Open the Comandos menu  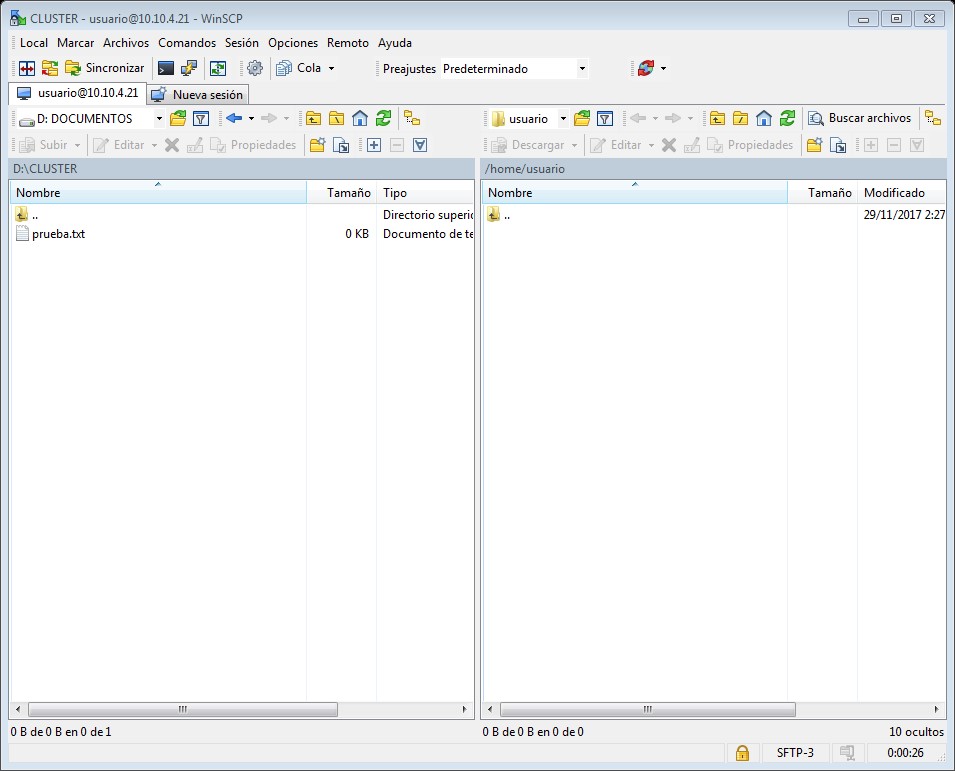tap(187, 43)
